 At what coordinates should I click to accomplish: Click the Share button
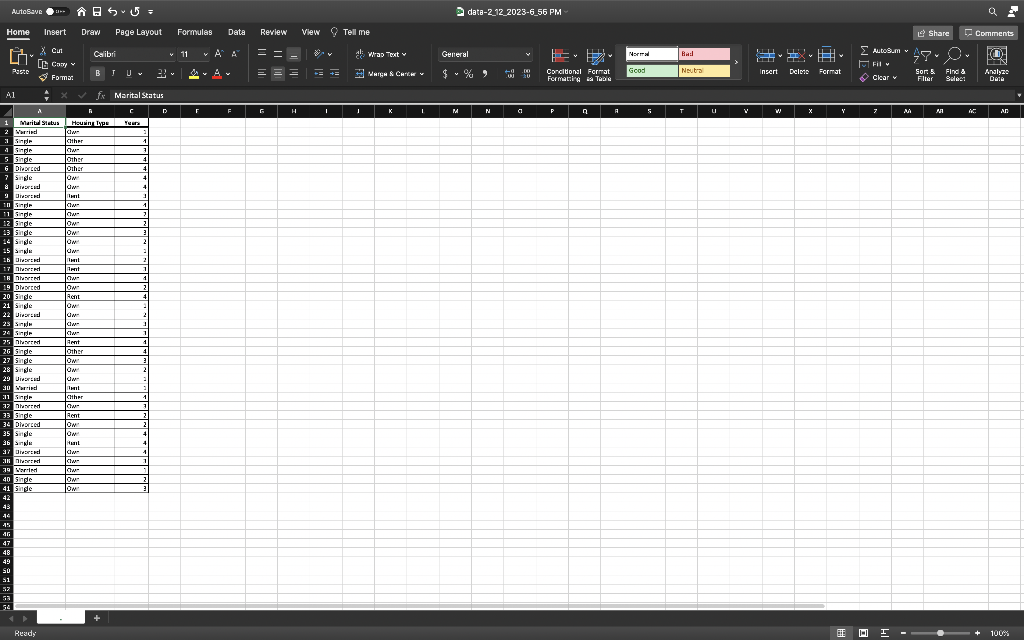[933, 32]
